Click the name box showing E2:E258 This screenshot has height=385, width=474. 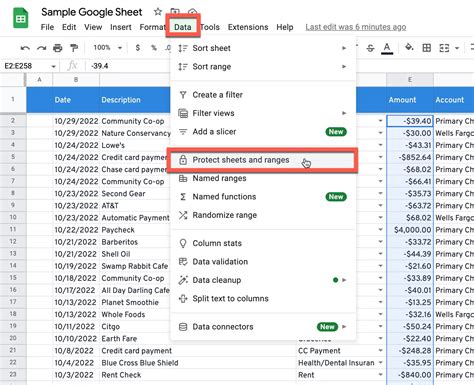tap(26, 66)
